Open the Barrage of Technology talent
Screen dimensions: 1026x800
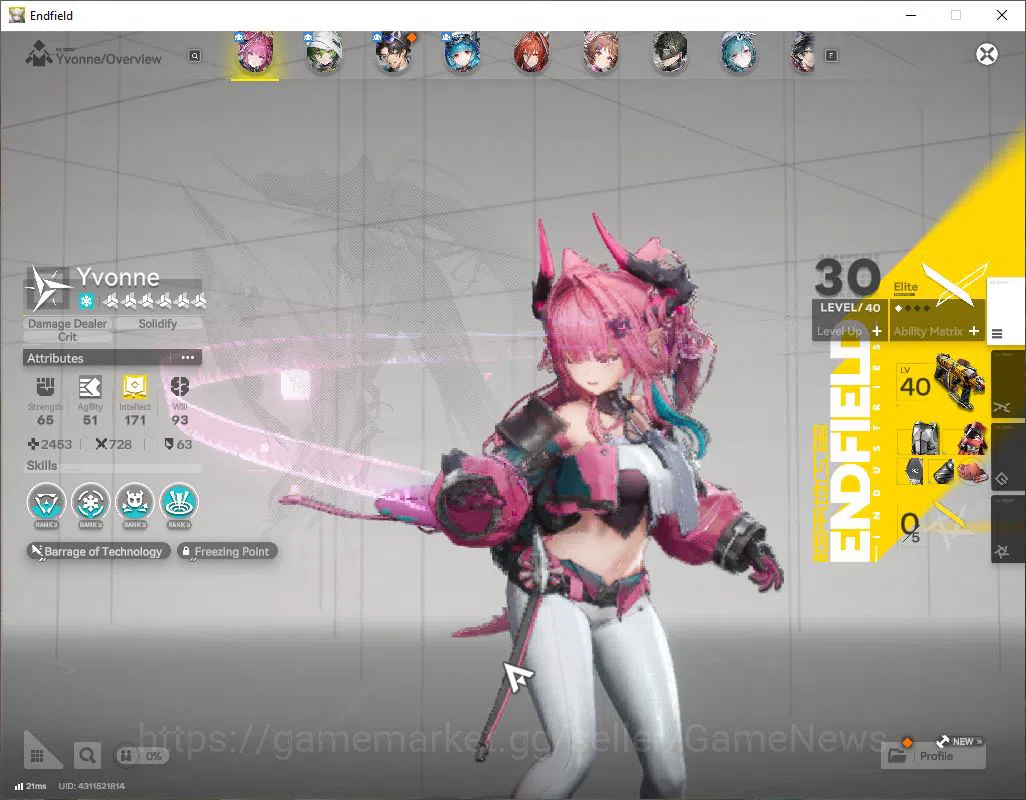(98, 551)
